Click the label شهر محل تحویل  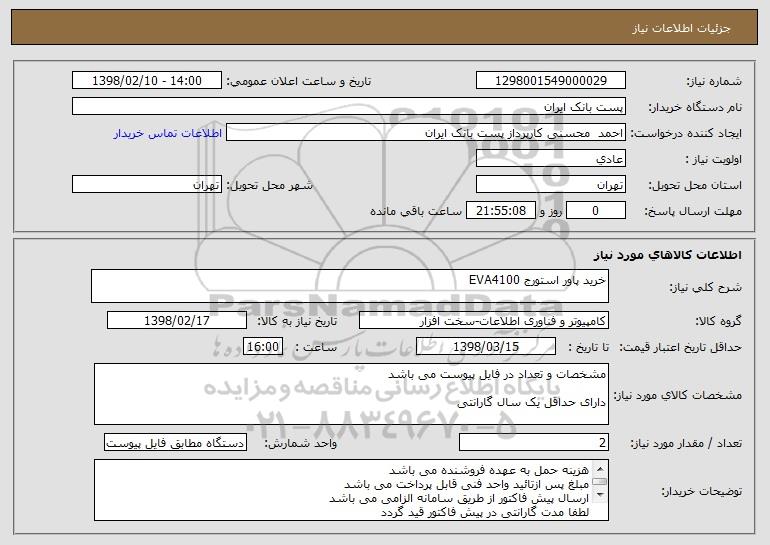[269, 186]
